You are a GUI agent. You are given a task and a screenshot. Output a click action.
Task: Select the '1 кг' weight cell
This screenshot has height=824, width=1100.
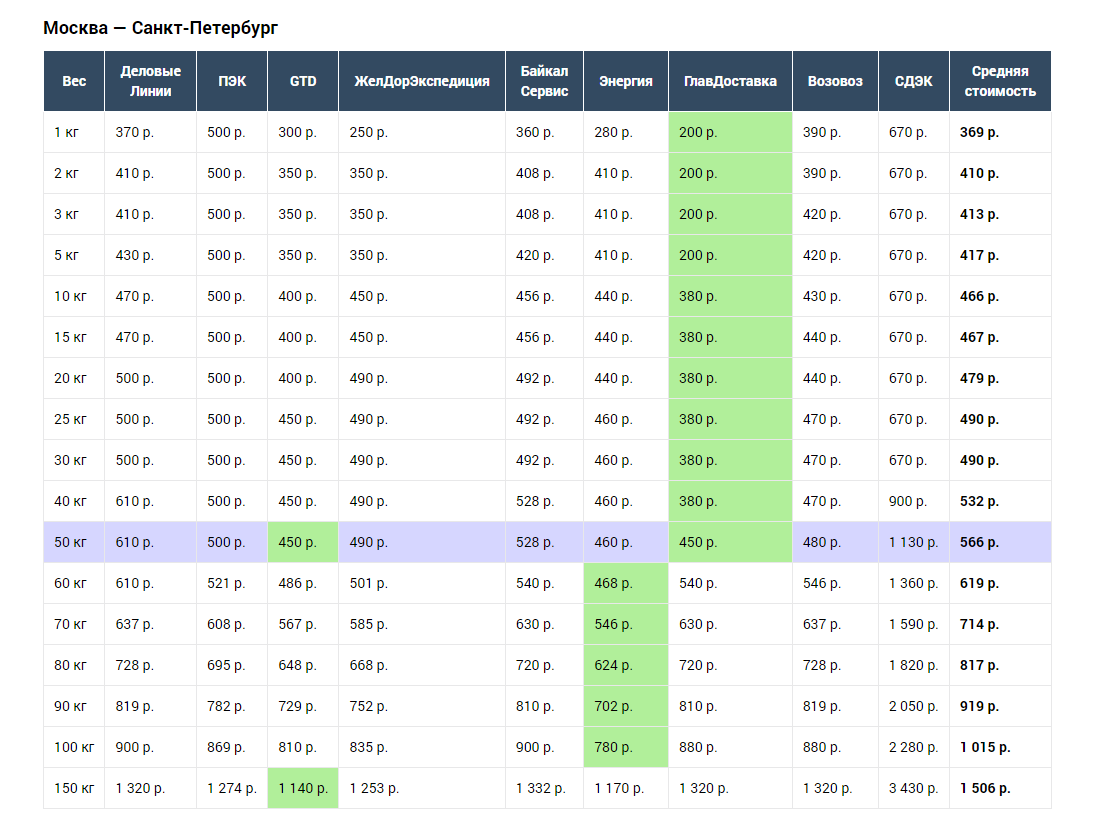point(74,132)
